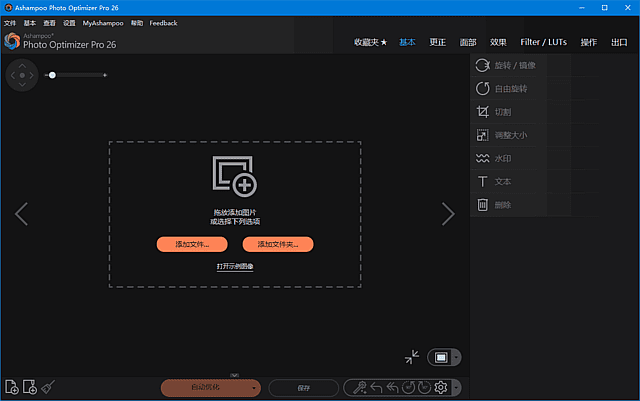Click the settings gear in bottom toolbar

click(x=440, y=387)
